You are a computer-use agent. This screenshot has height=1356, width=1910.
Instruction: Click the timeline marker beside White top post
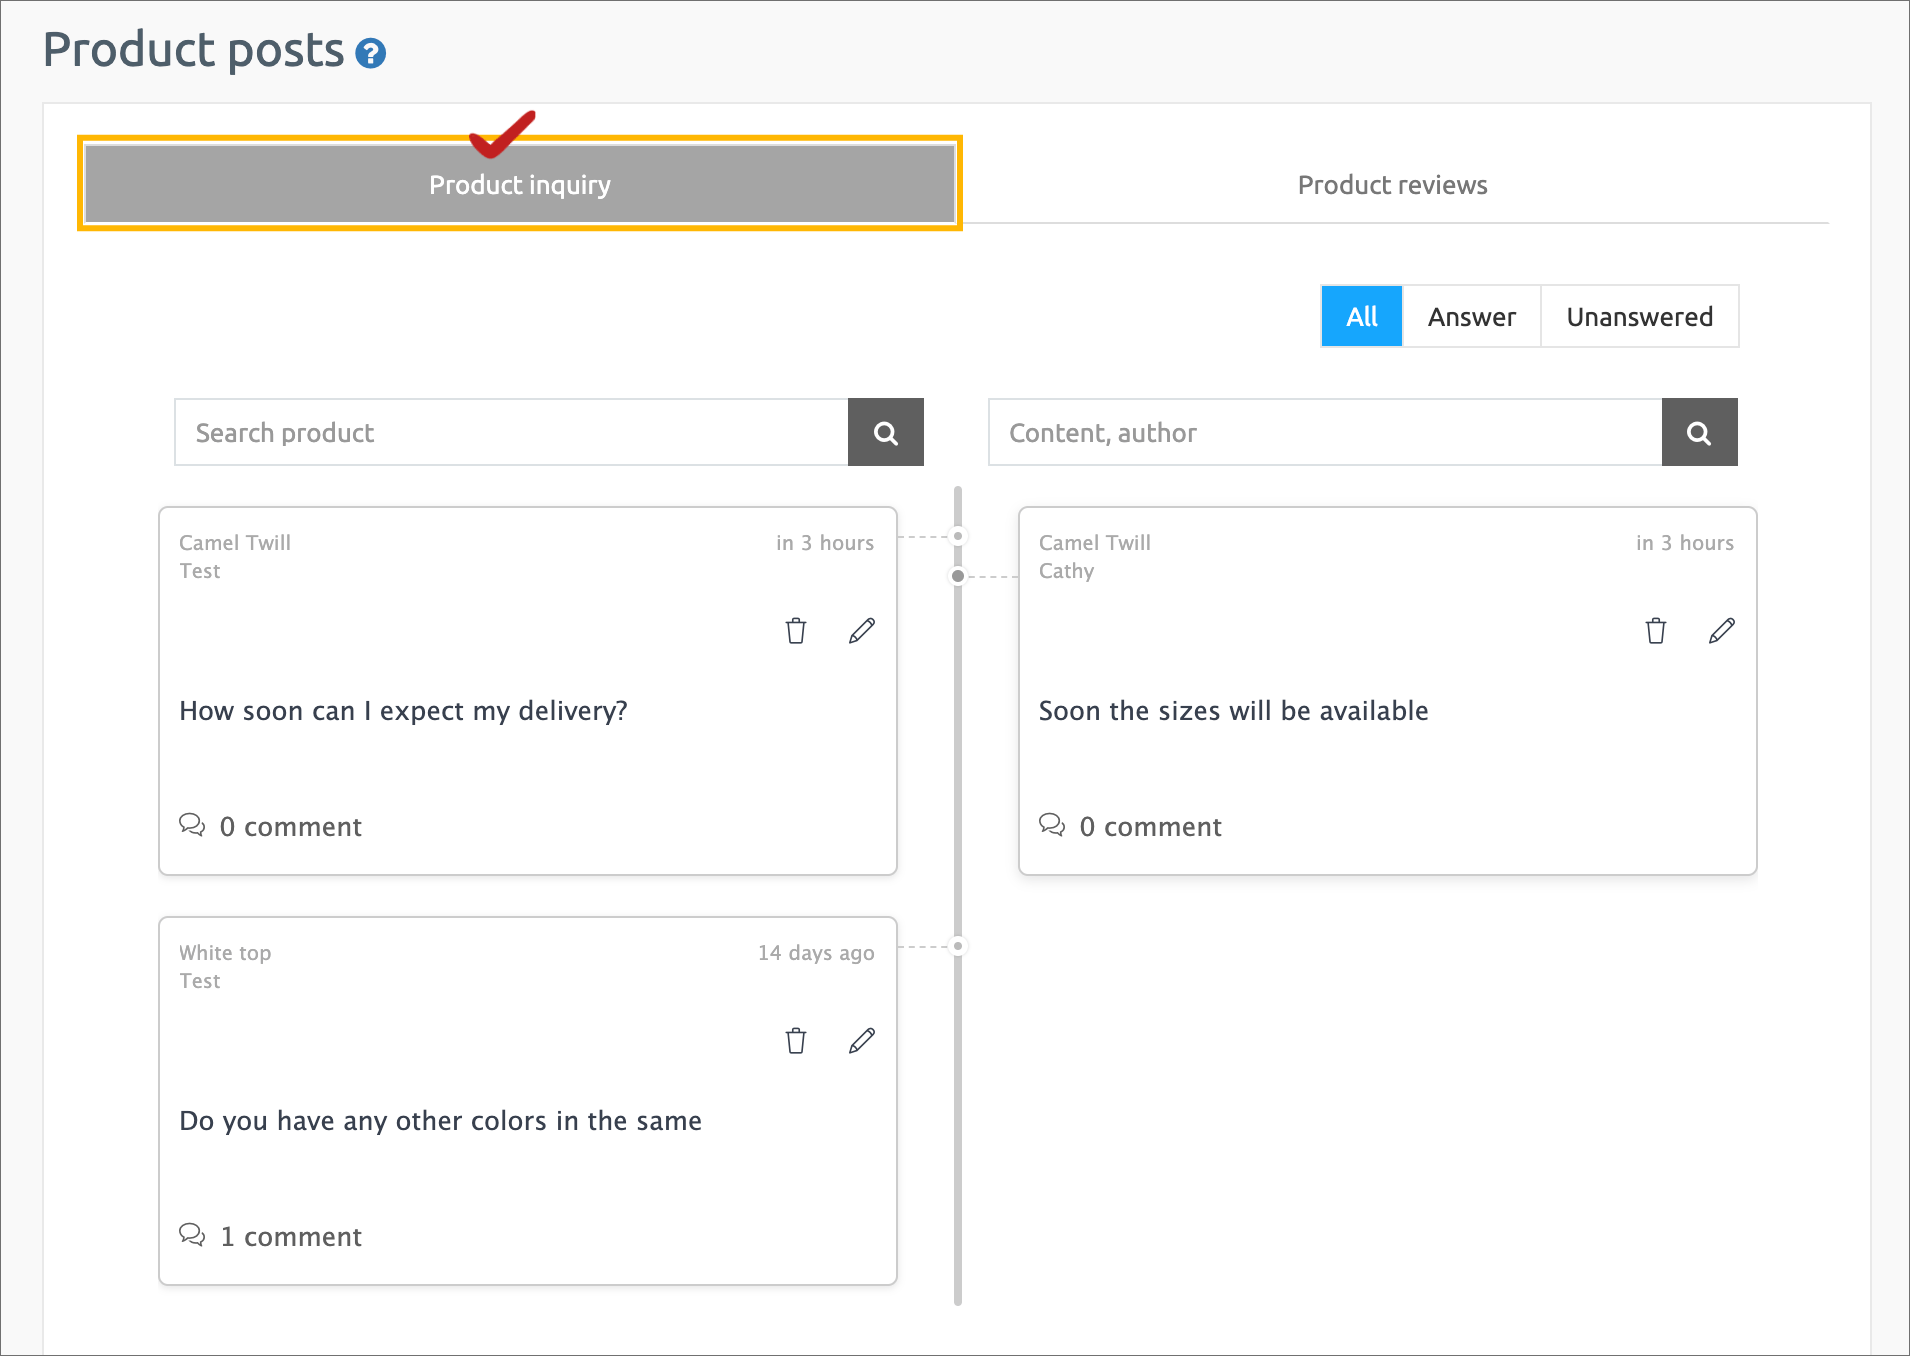(958, 946)
